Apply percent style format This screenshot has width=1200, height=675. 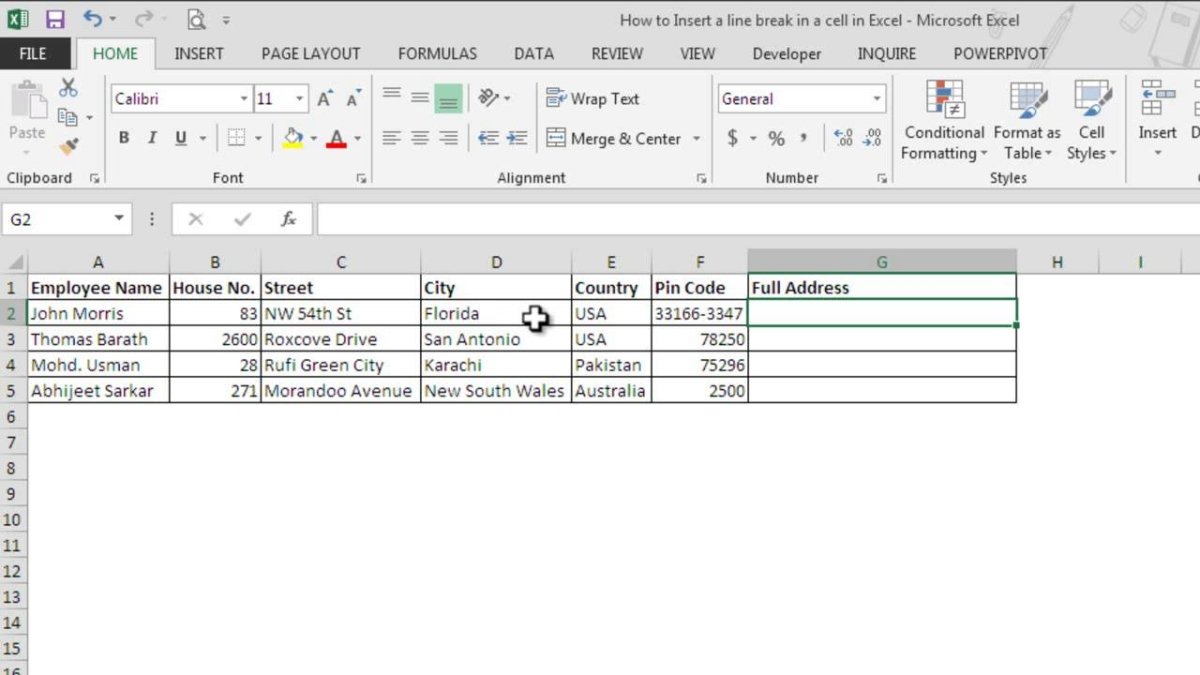click(x=777, y=138)
